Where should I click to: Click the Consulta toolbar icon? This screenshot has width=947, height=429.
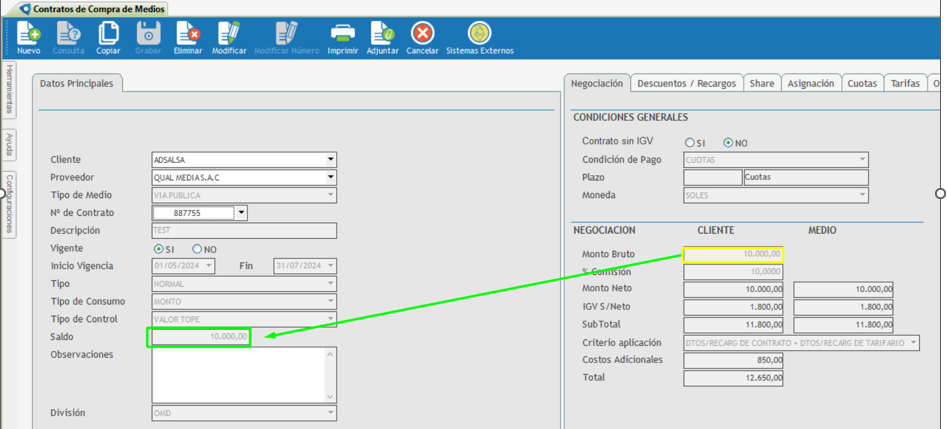68,33
